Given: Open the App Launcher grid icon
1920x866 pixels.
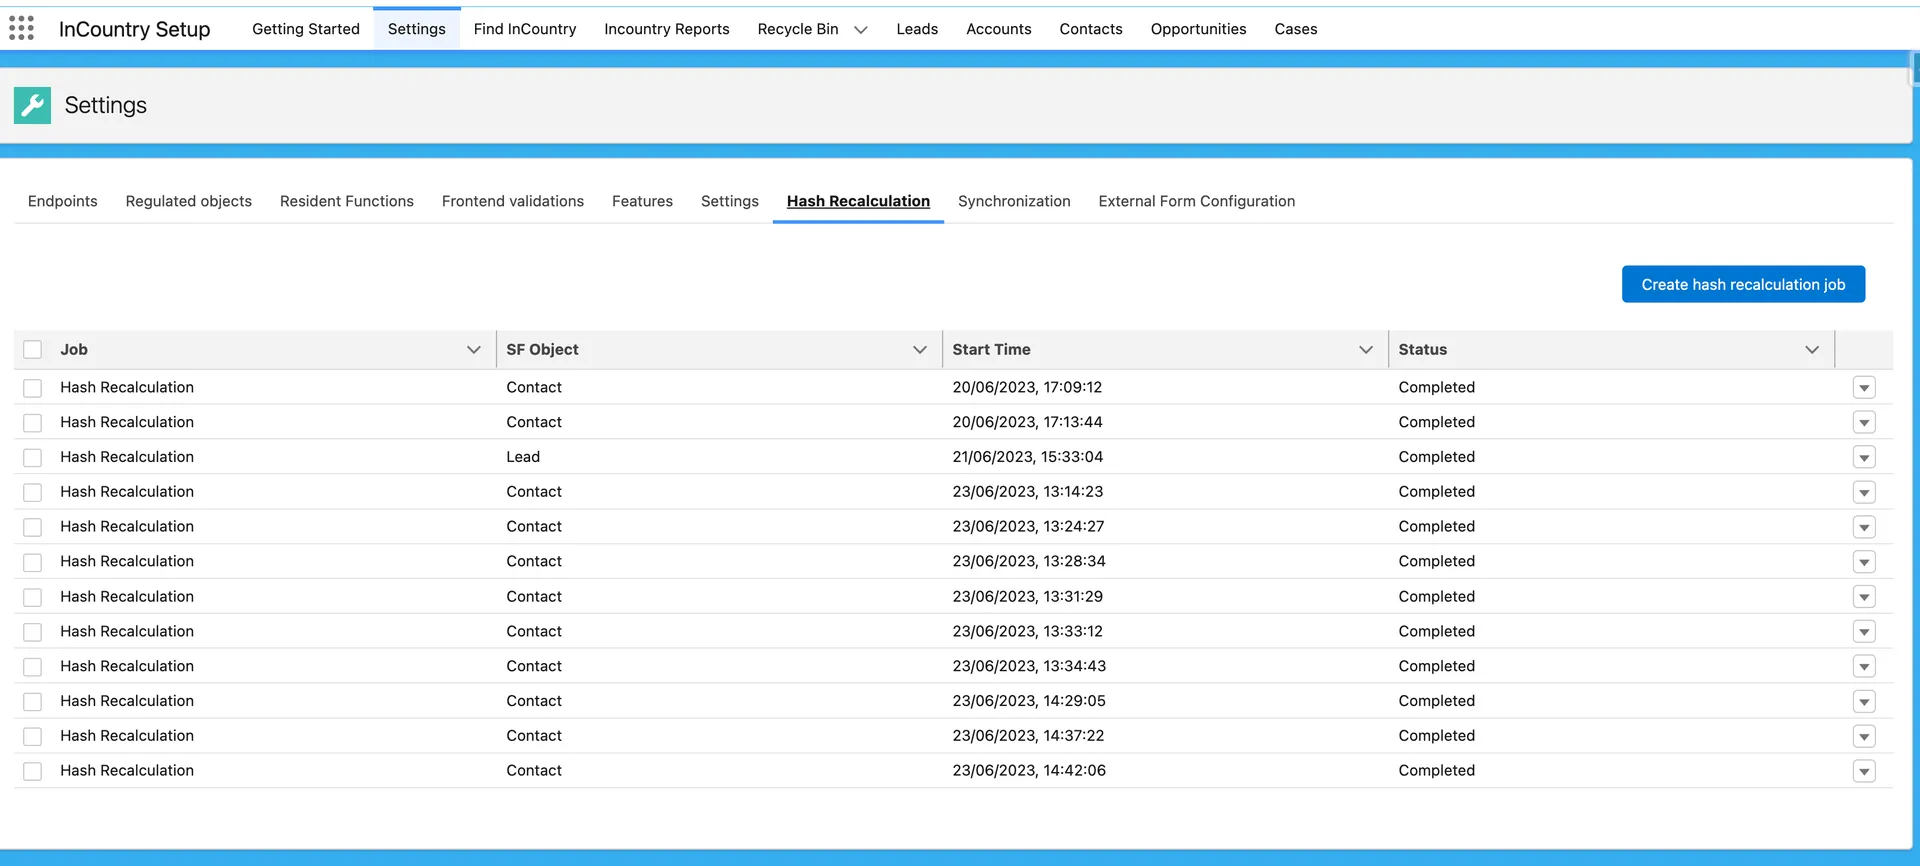Looking at the screenshot, I should tap(21, 28).
